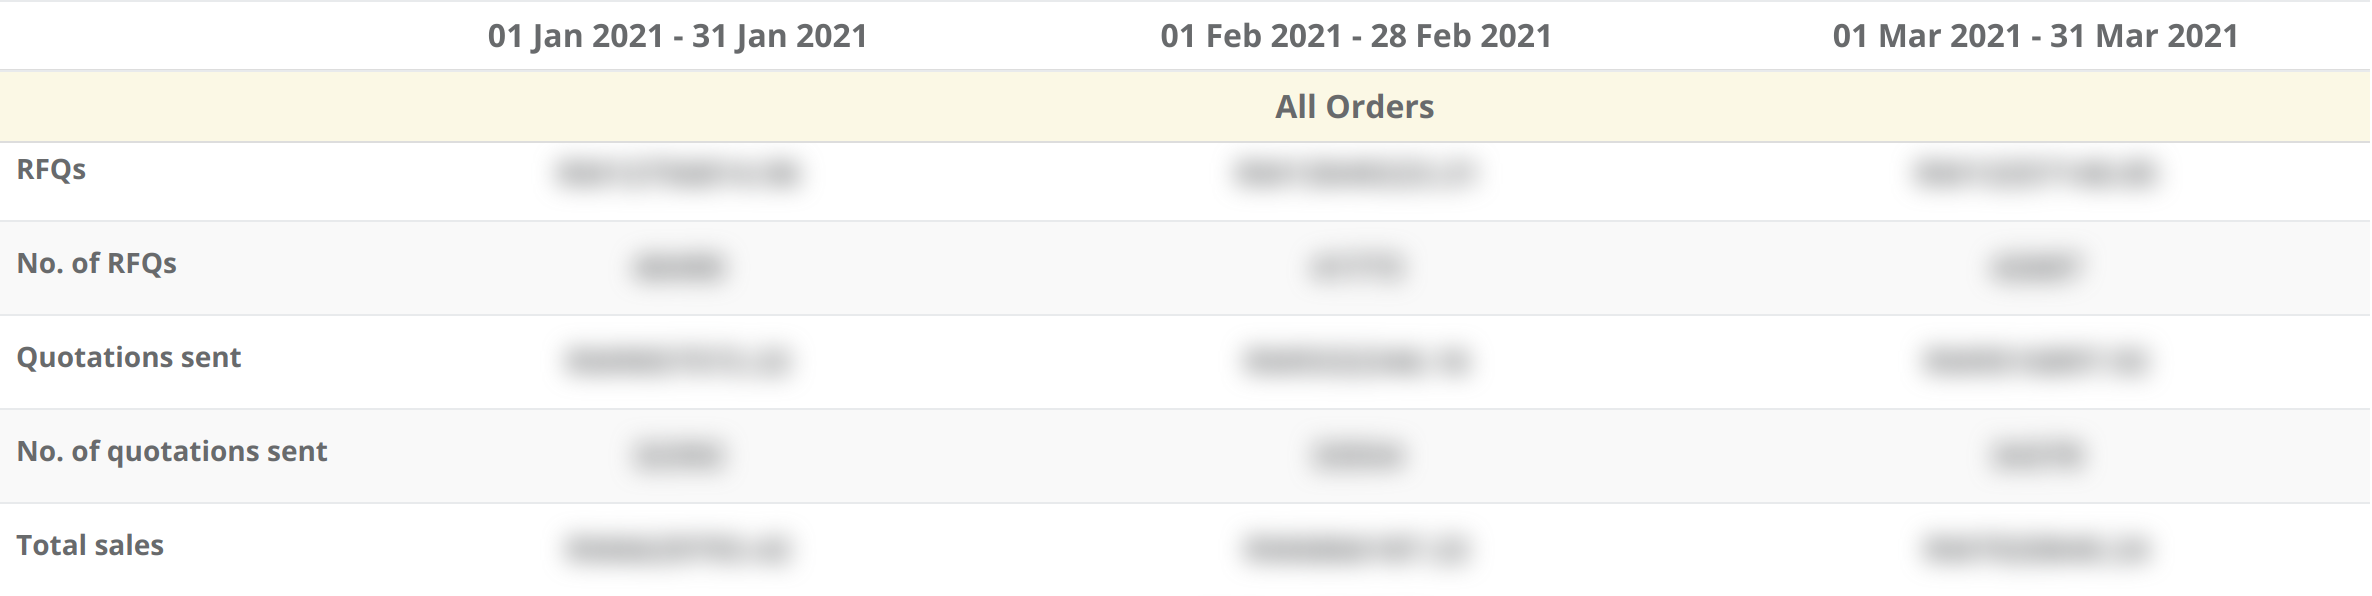Select the Total sales row label

coord(90,545)
